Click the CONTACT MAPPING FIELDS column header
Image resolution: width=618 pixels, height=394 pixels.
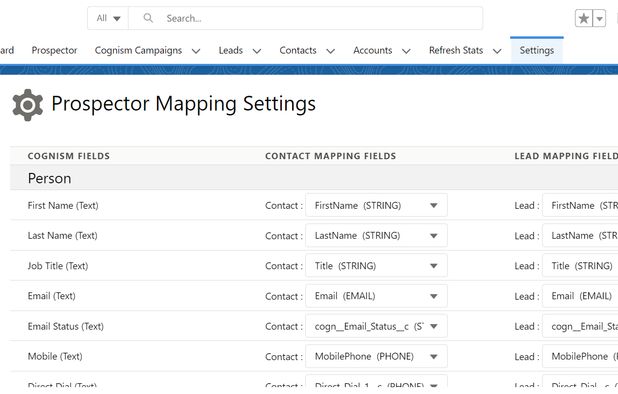330,156
